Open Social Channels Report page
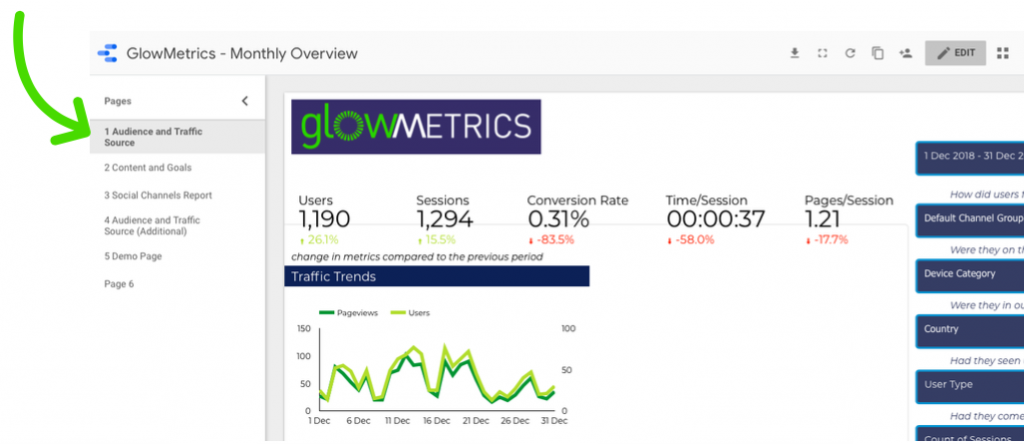Screen dimensions: 1024x444 click(158, 196)
